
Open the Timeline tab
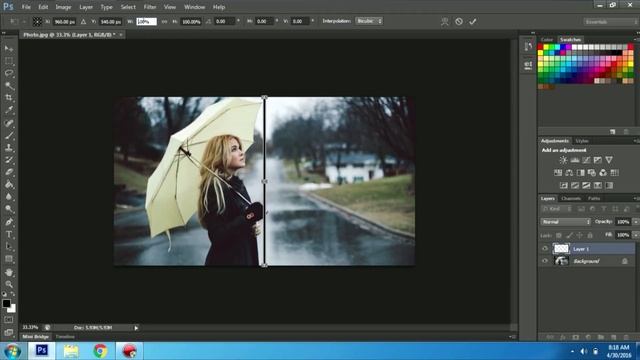pos(65,337)
